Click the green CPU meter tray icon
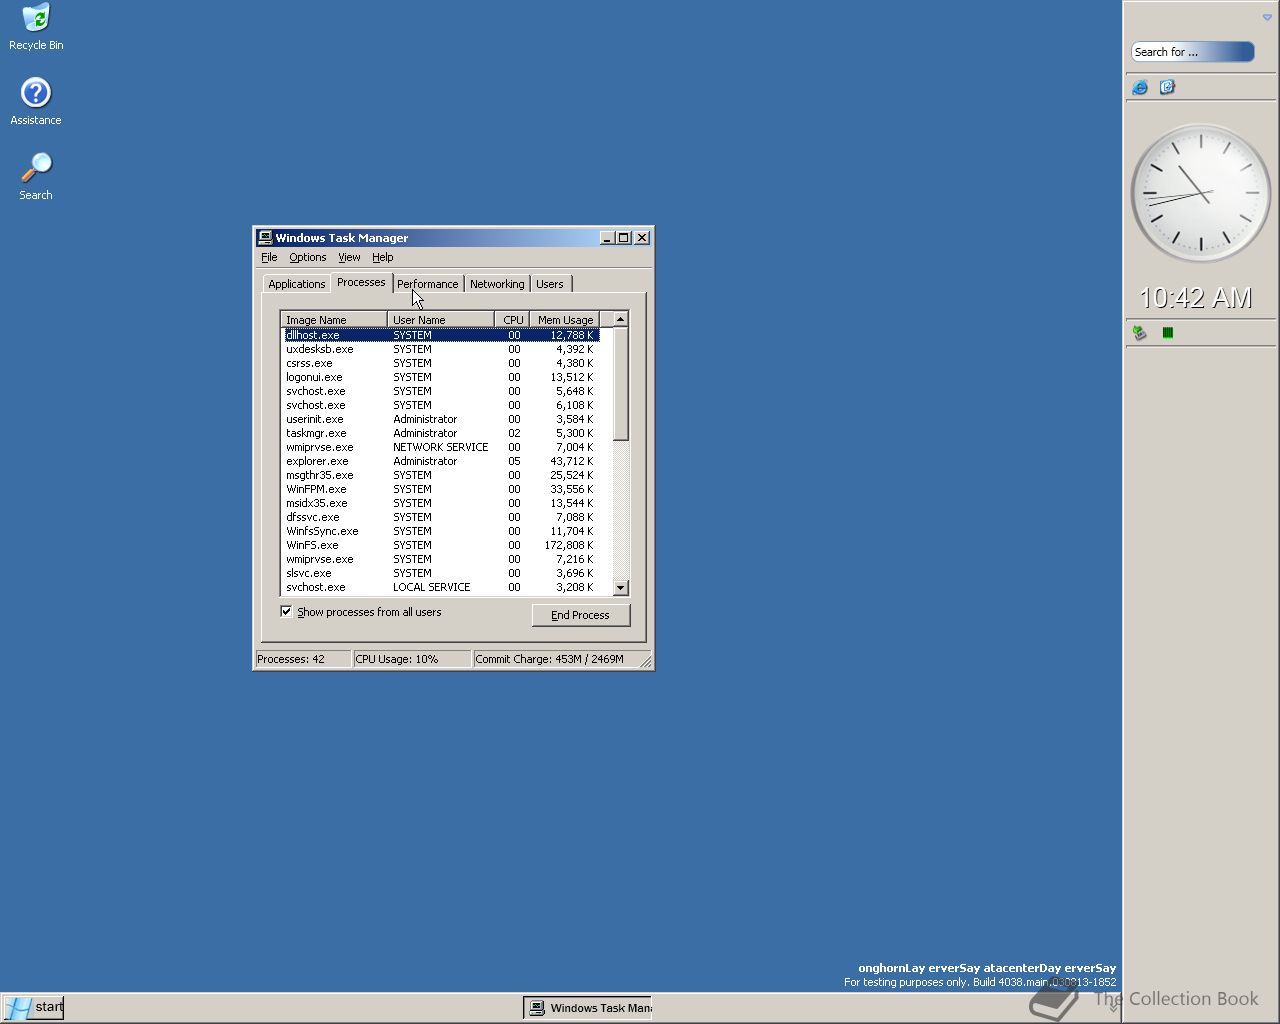This screenshot has height=1024, width=1280. [x=1167, y=333]
